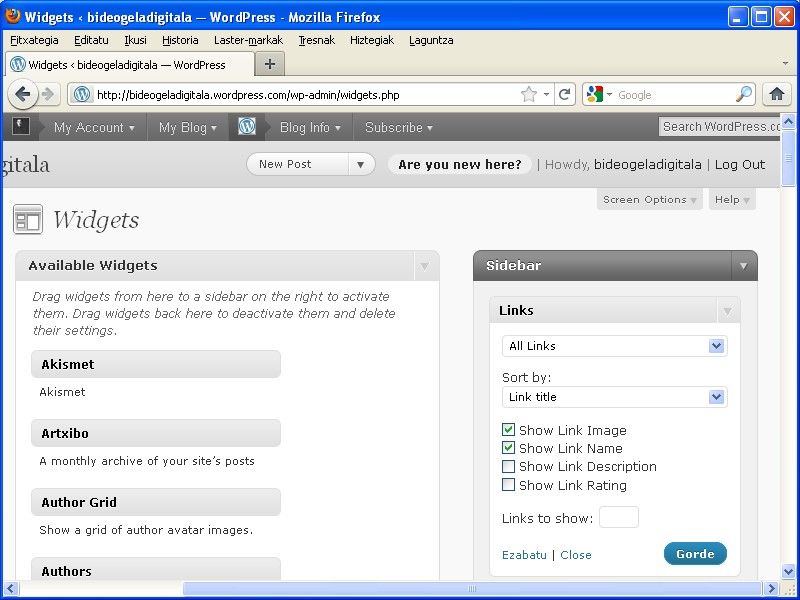Expand the Help tab
800x600 pixels.
pyautogui.click(x=732, y=199)
